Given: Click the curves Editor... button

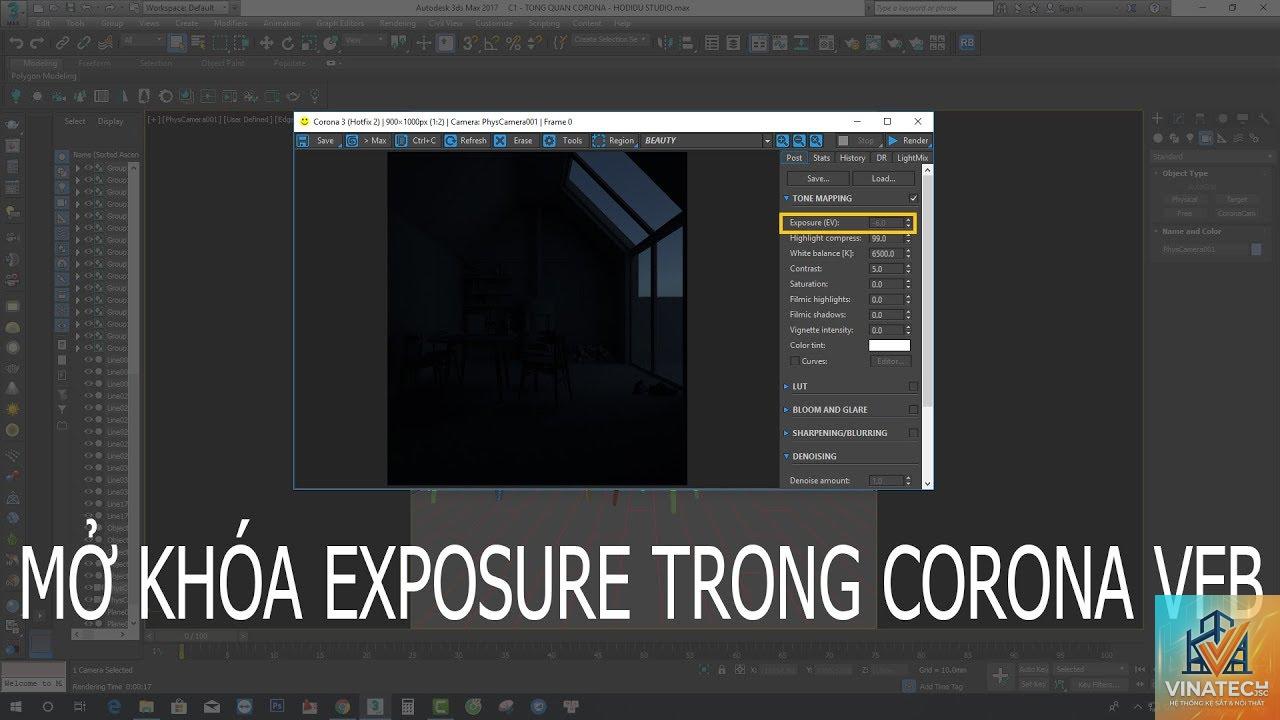Looking at the screenshot, I should 890,361.
